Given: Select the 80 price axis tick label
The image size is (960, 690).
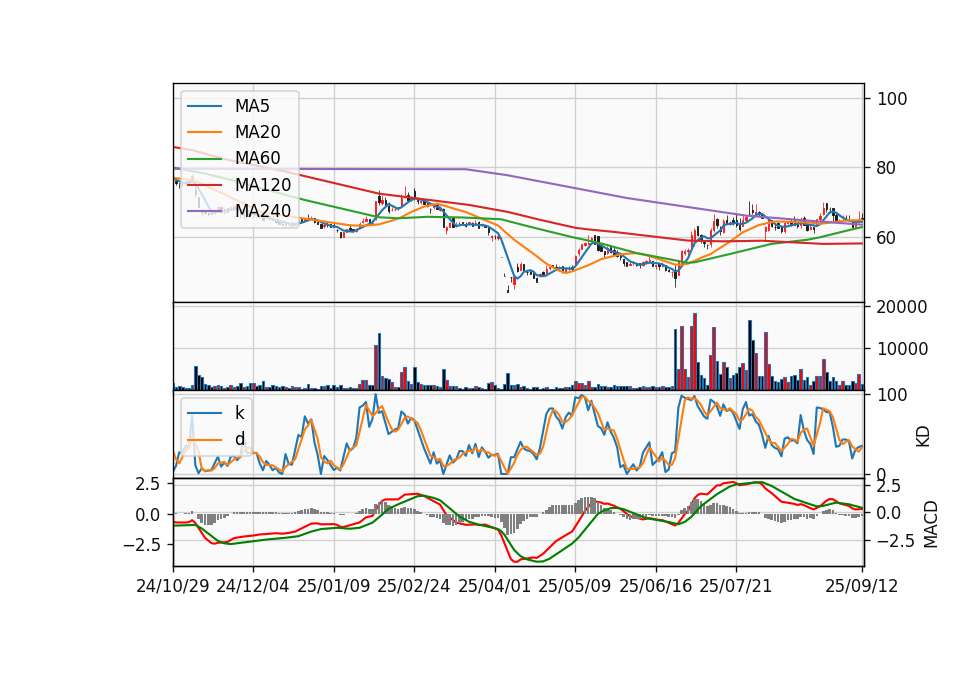Looking at the screenshot, I should click(887, 168).
